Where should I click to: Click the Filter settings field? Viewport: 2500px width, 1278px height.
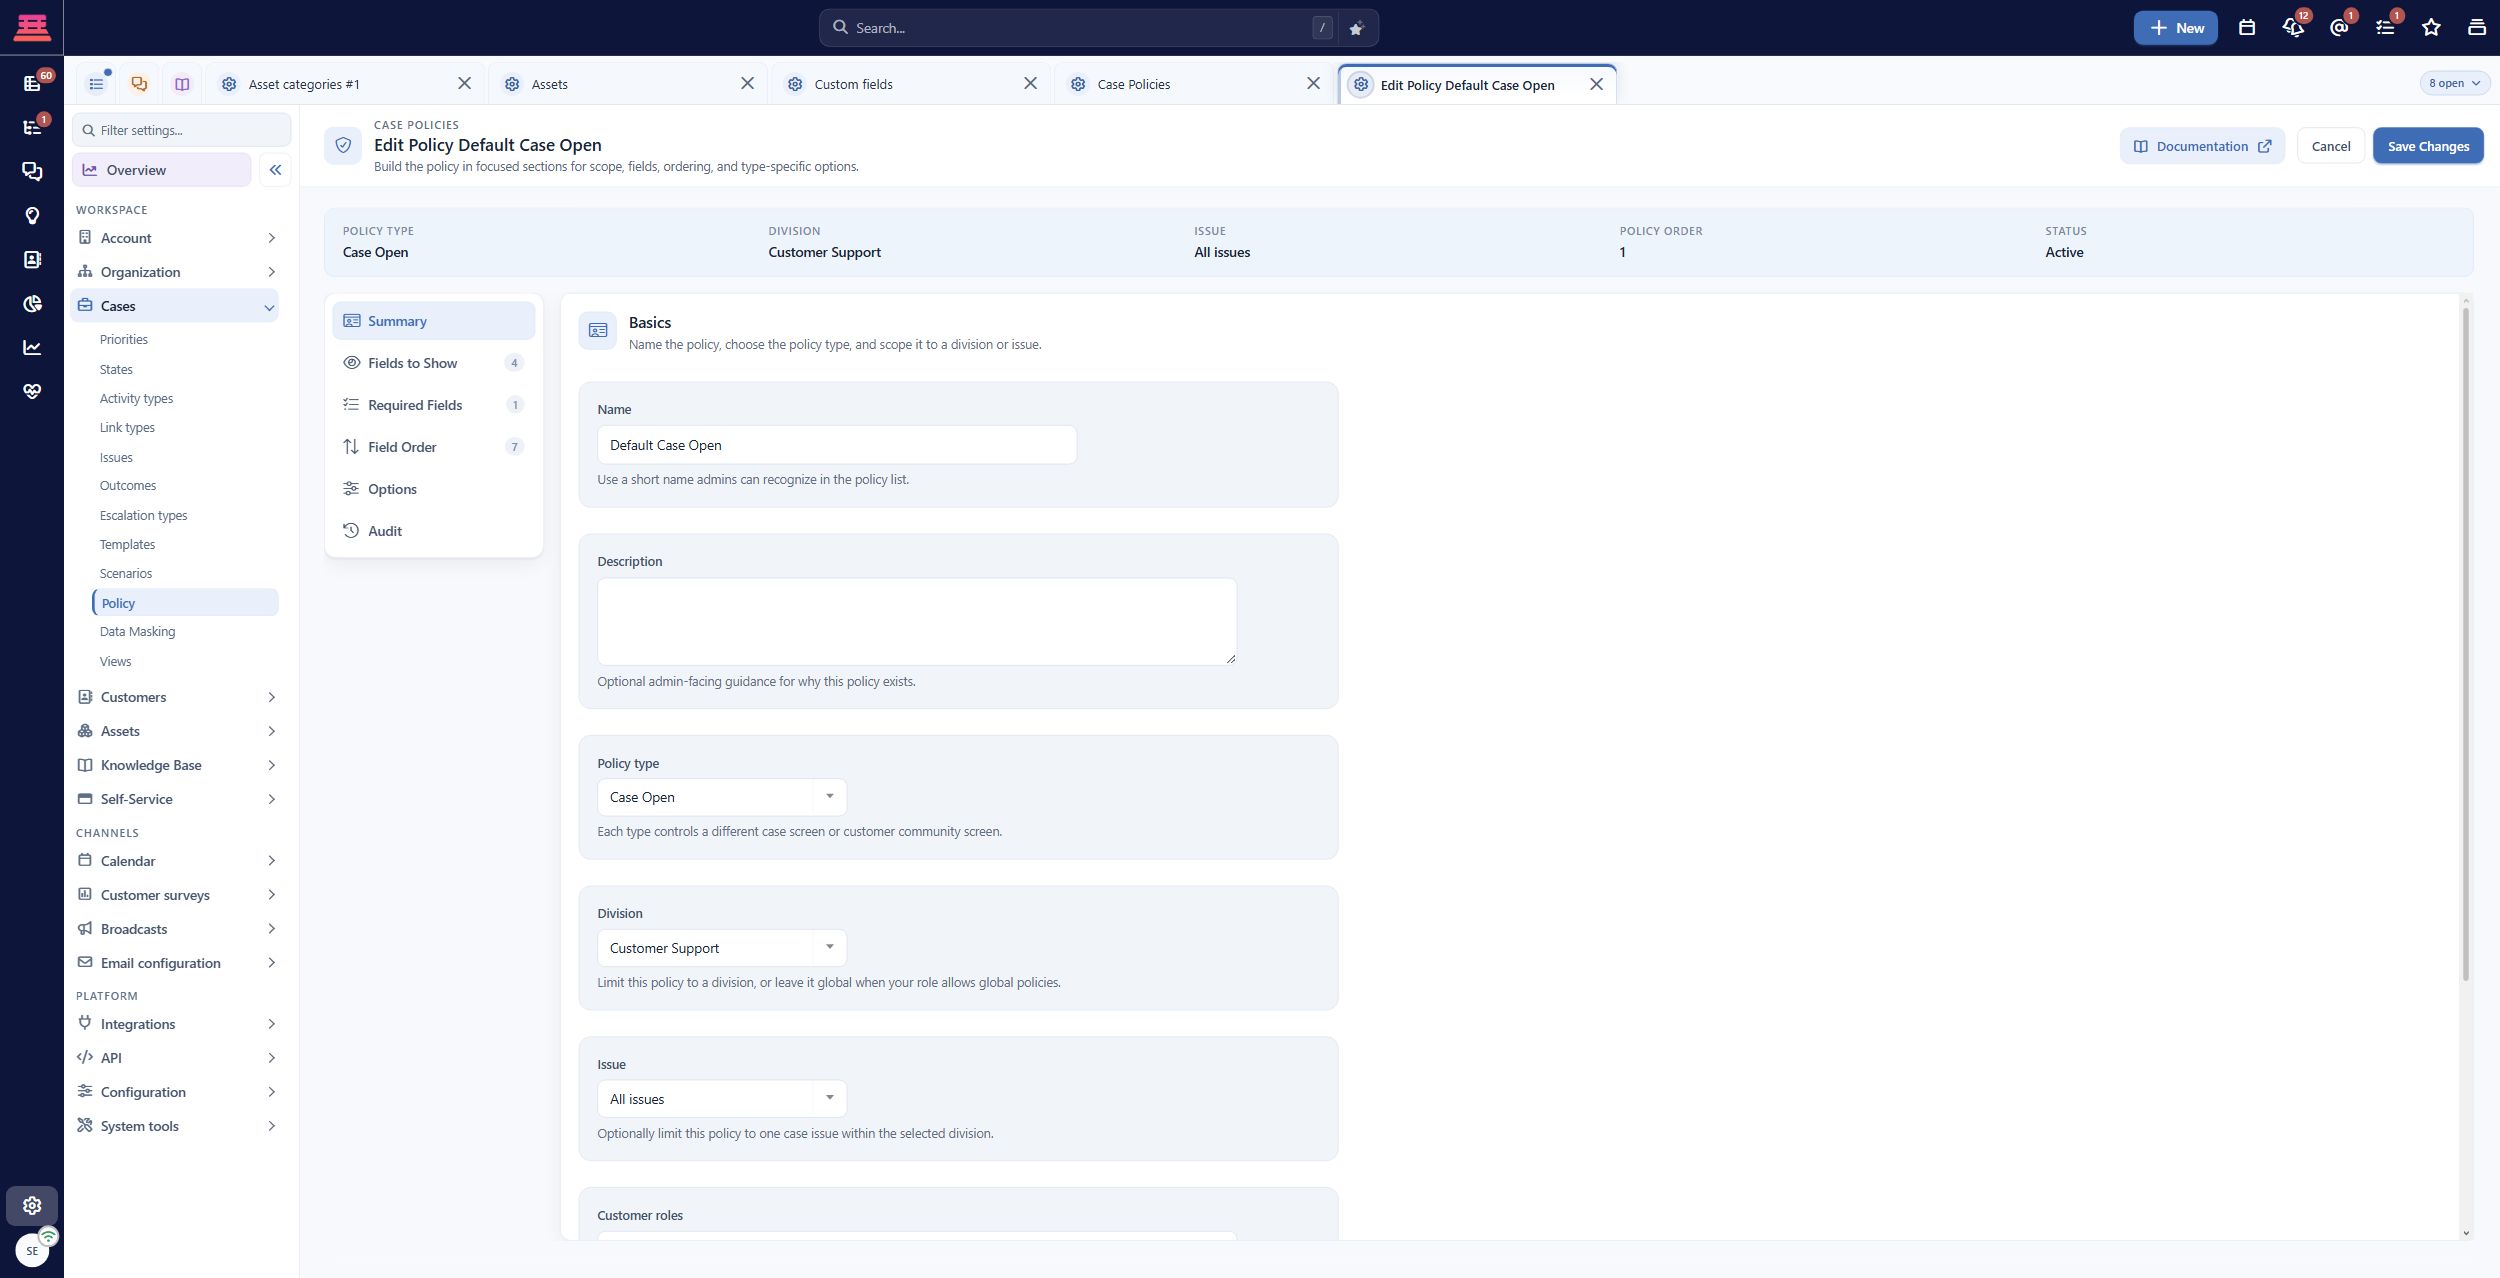182,130
